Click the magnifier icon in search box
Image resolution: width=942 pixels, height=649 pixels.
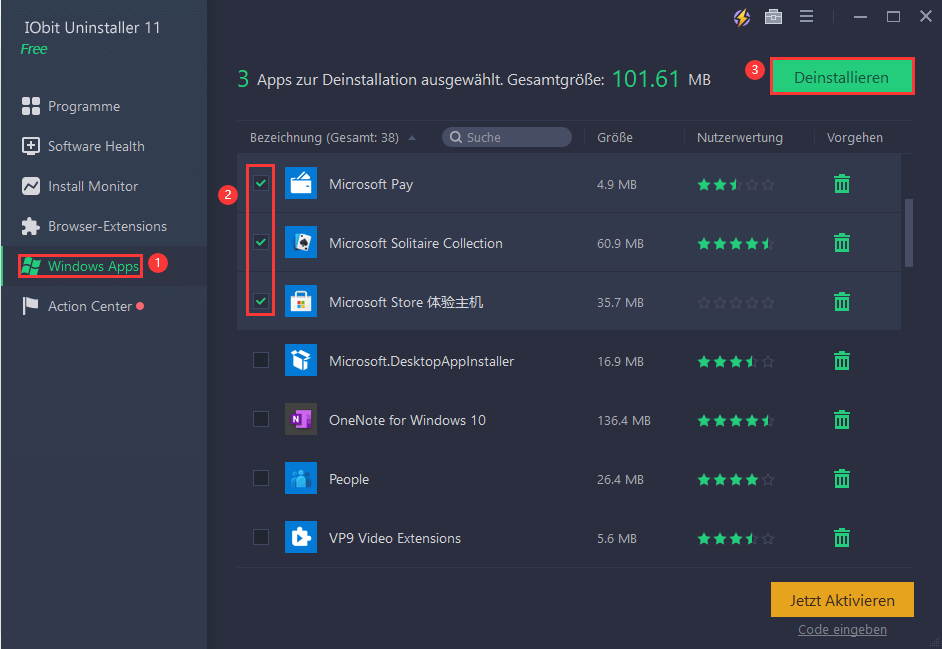point(456,137)
